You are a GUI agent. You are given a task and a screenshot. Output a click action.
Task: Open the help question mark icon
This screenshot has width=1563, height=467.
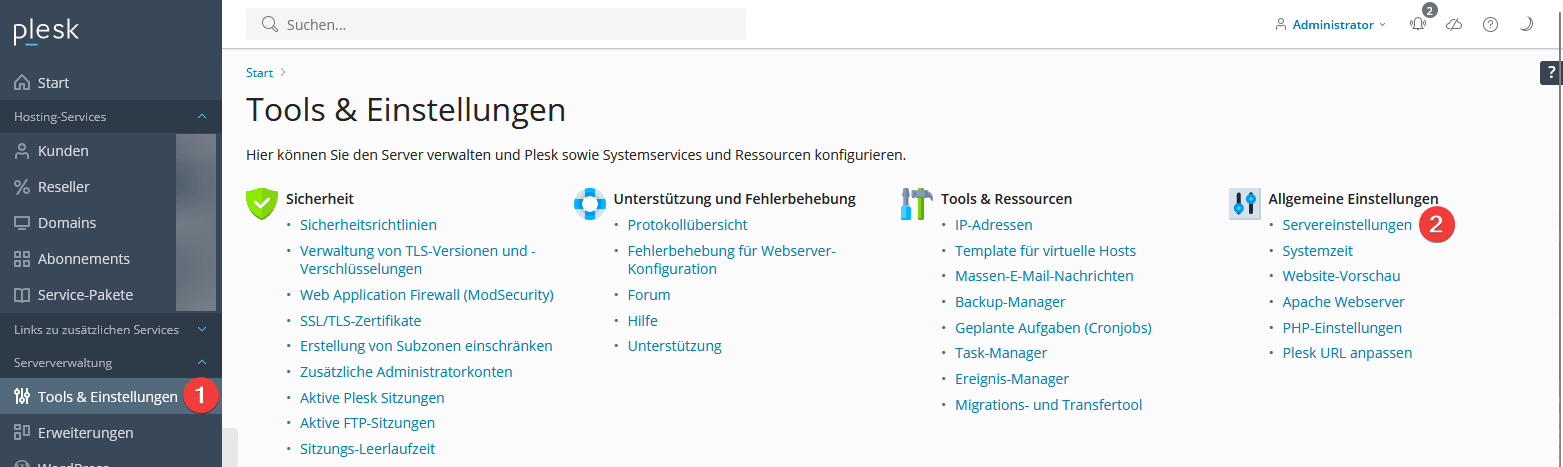pos(1490,25)
